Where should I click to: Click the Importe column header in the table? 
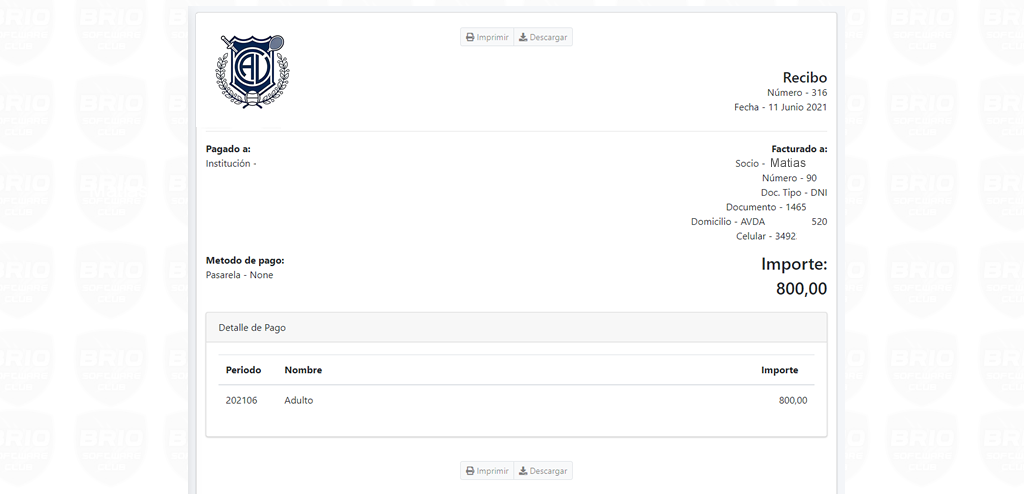[779, 370]
